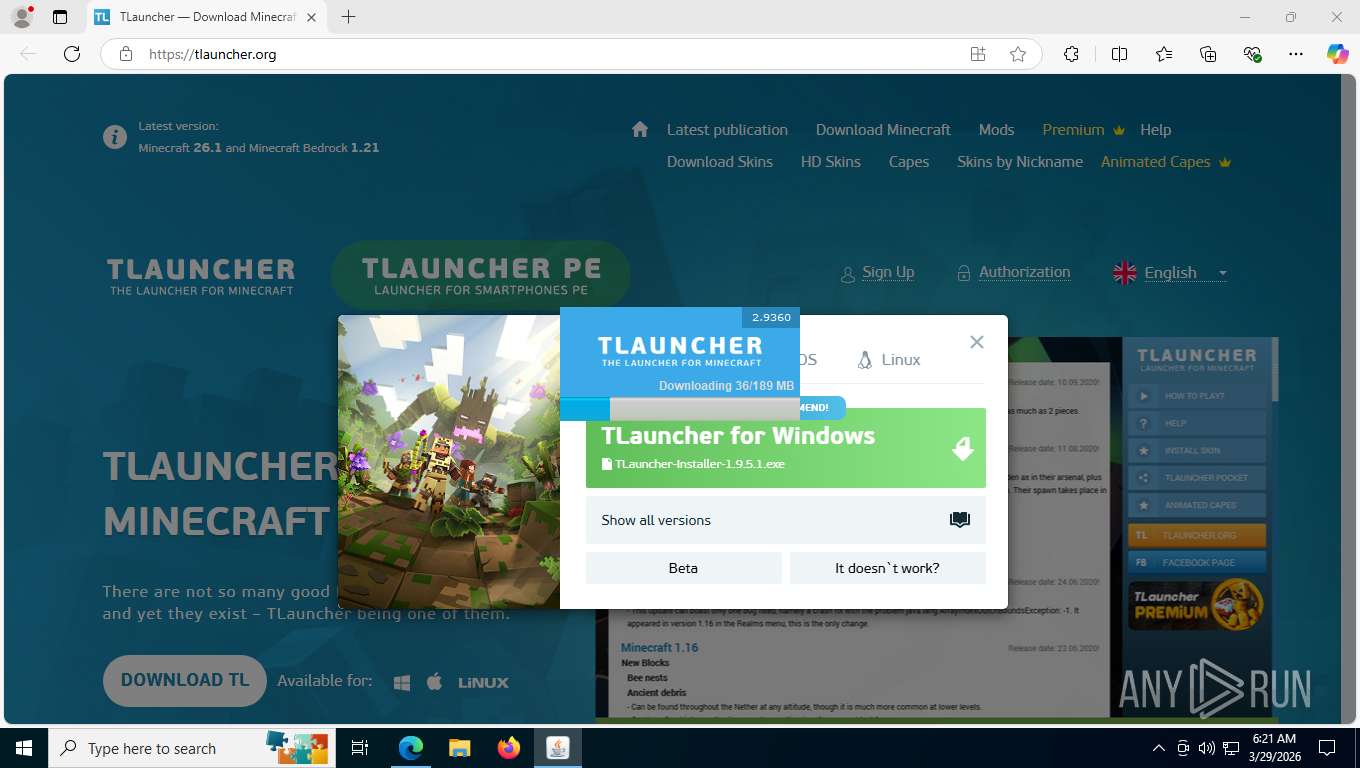The height and width of the screenshot is (768, 1360).
Task: Click the browser refresh icon
Action: [x=72, y=54]
